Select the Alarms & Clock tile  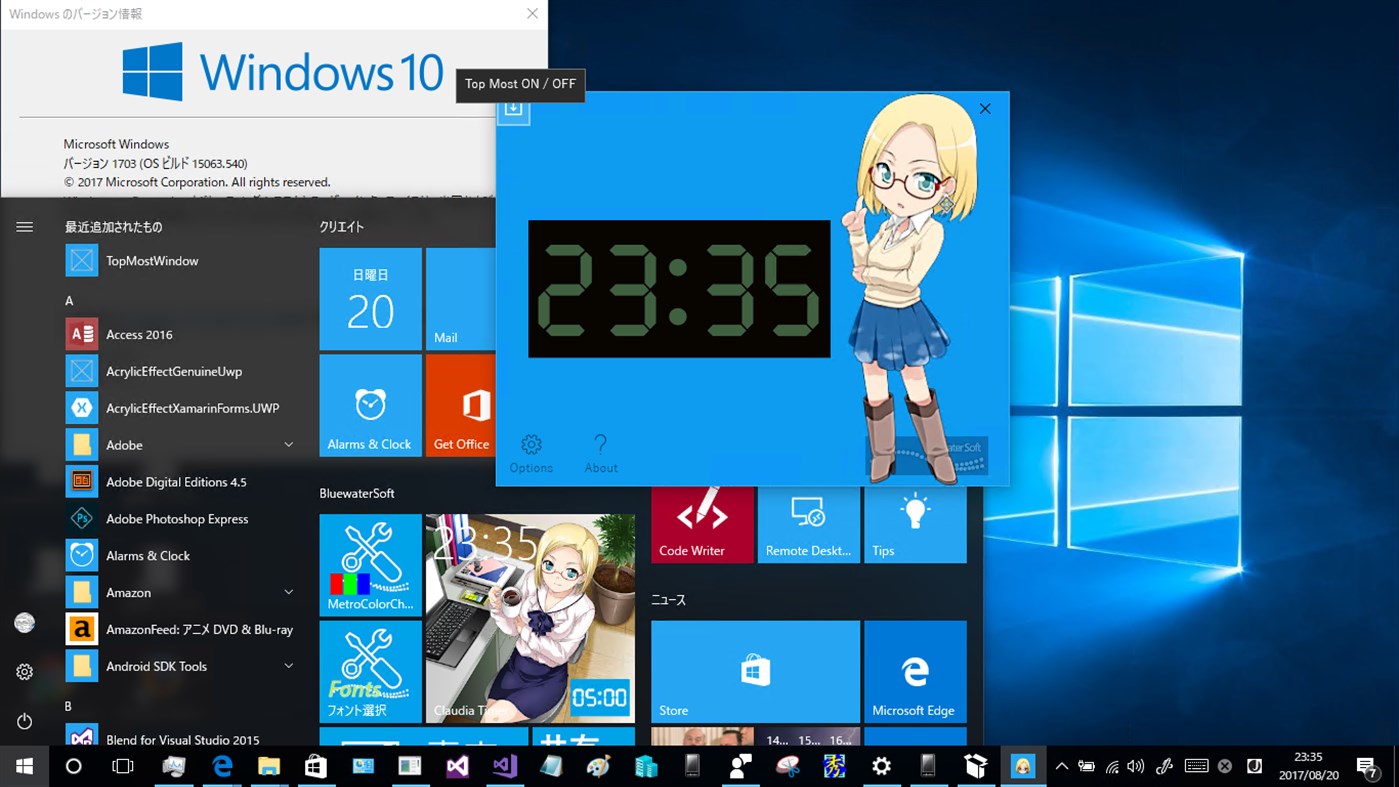click(x=370, y=405)
